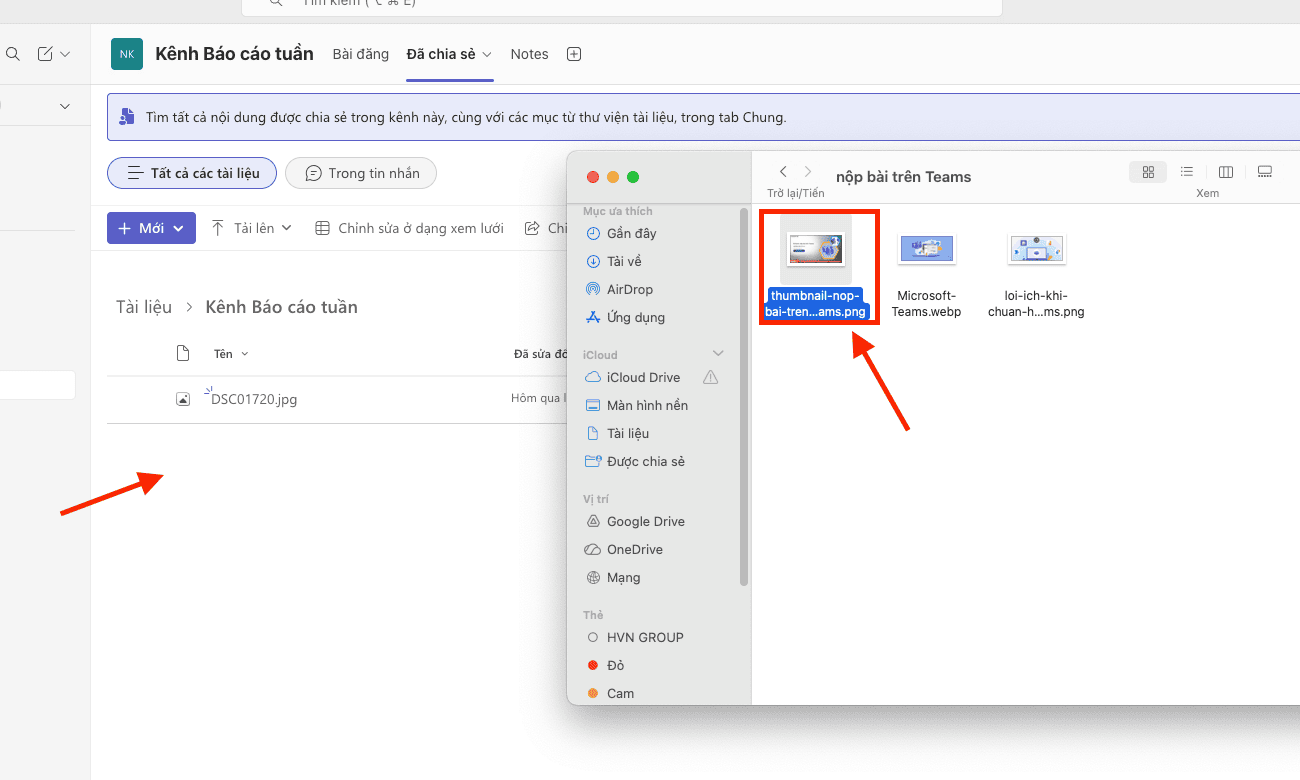Screen dimensions: 1300x780
Task: Click the add tab plus icon
Action: pos(574,54)
